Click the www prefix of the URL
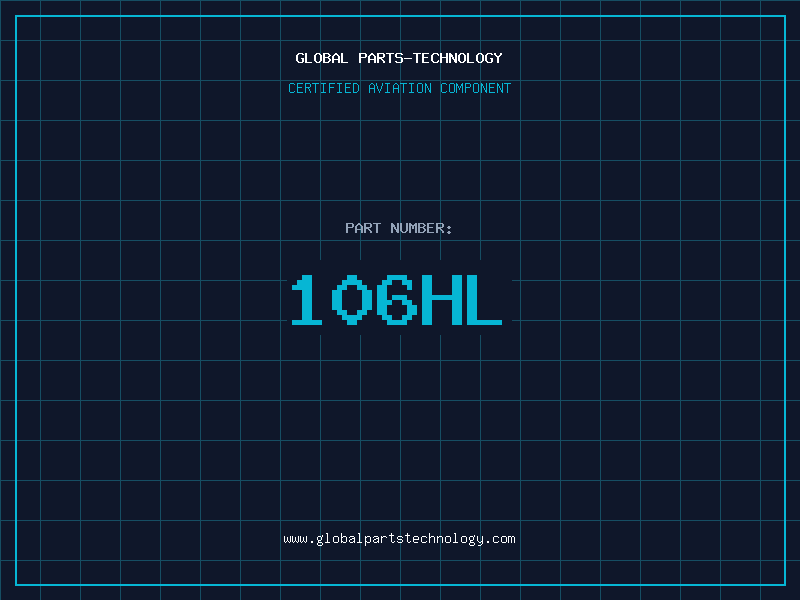Image resolution: width=800 pixels, height=600 pixels. click(x=295, y=539)
